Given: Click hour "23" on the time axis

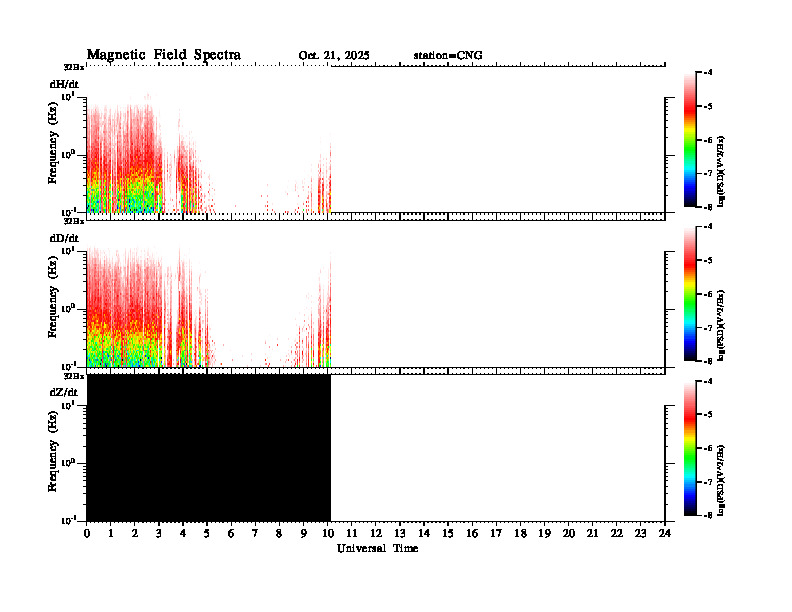Looking at the screenshot, I should click(x=640, y=534).
